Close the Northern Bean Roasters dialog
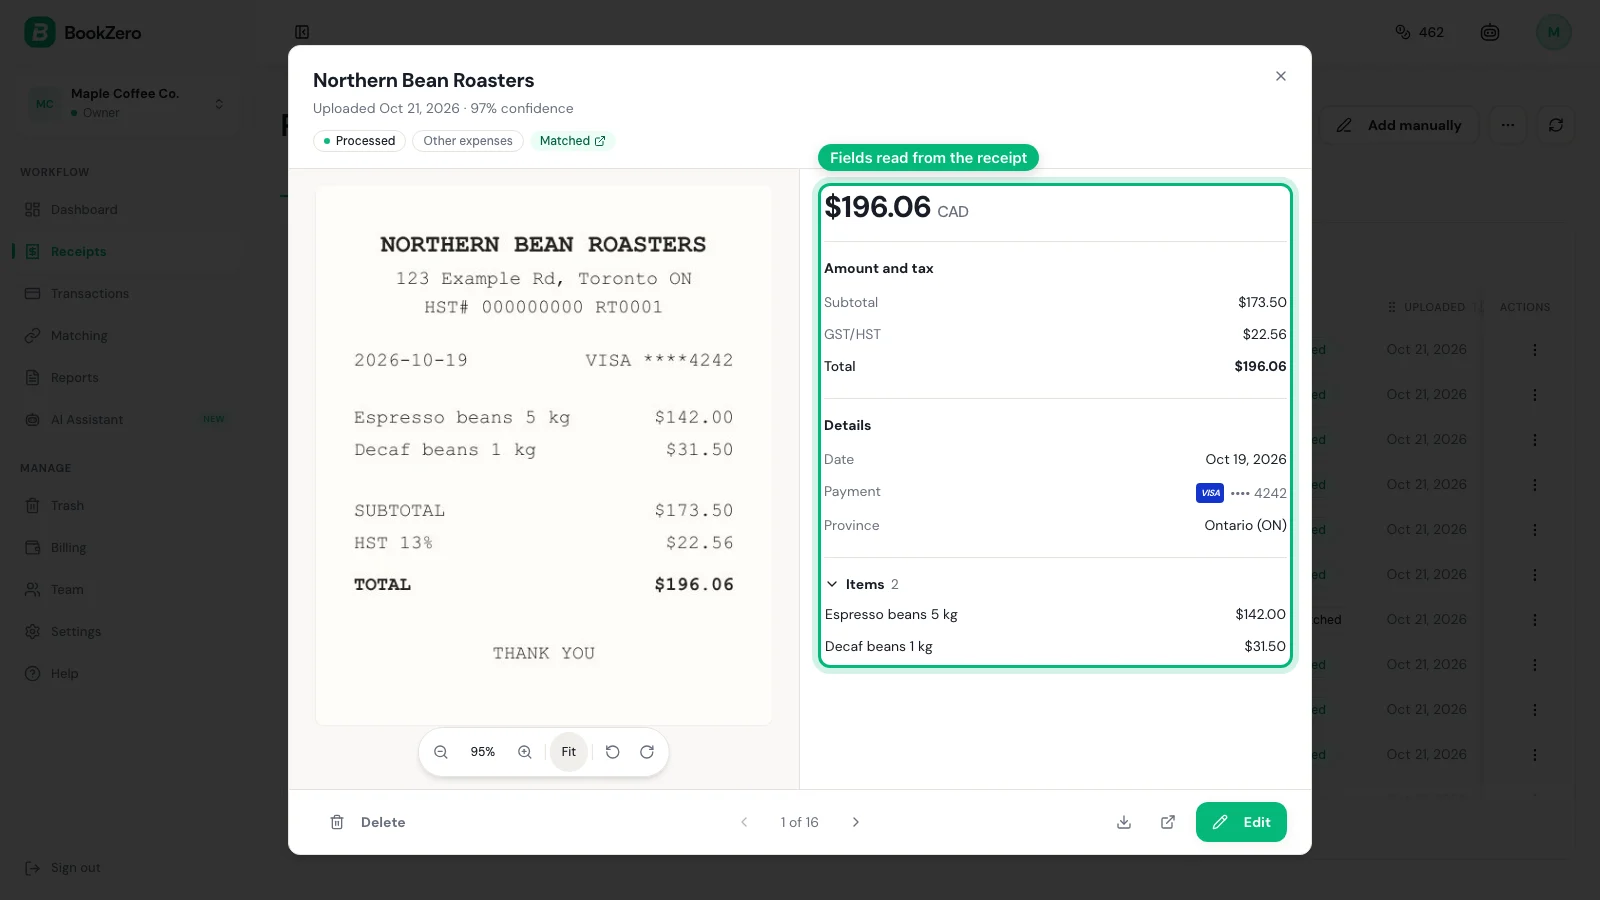This screenshot has height=900, width=1600. tap(1281, 76)
